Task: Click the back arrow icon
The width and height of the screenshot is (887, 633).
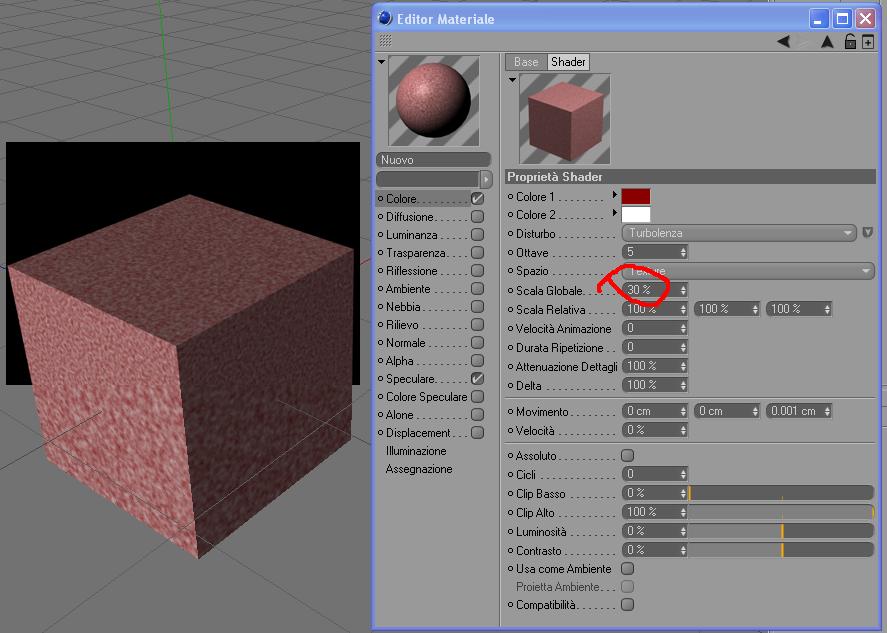Action: point(783,41)
